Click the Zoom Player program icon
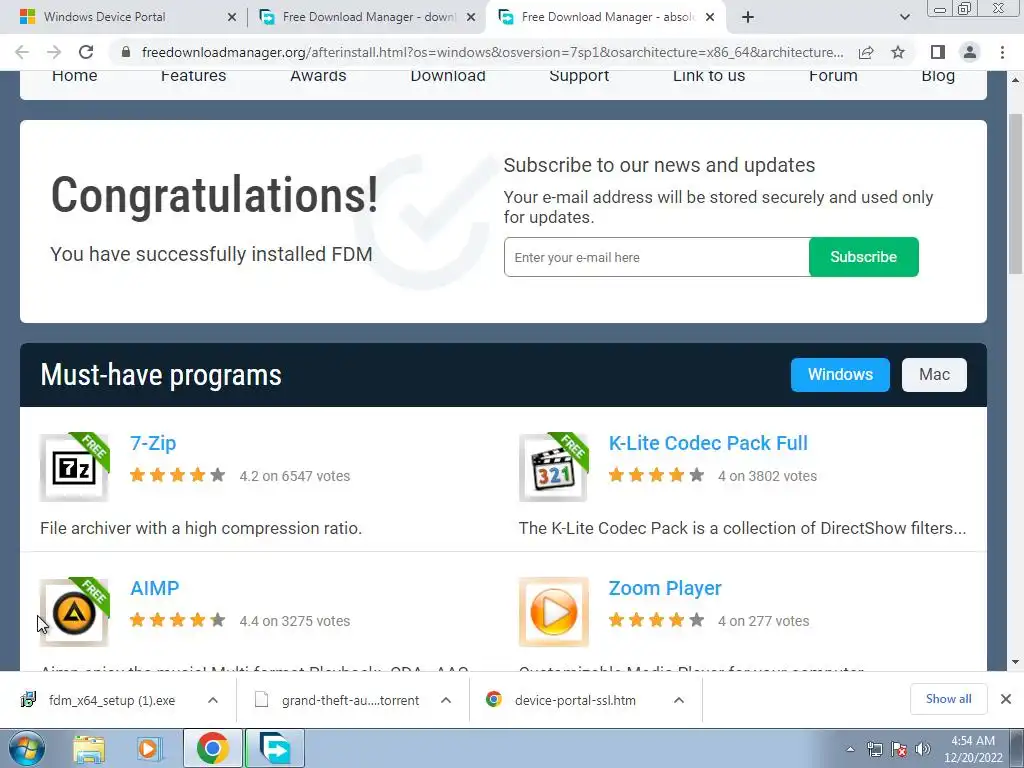This screenshot has height=768, width=1024. click(553, 613)
